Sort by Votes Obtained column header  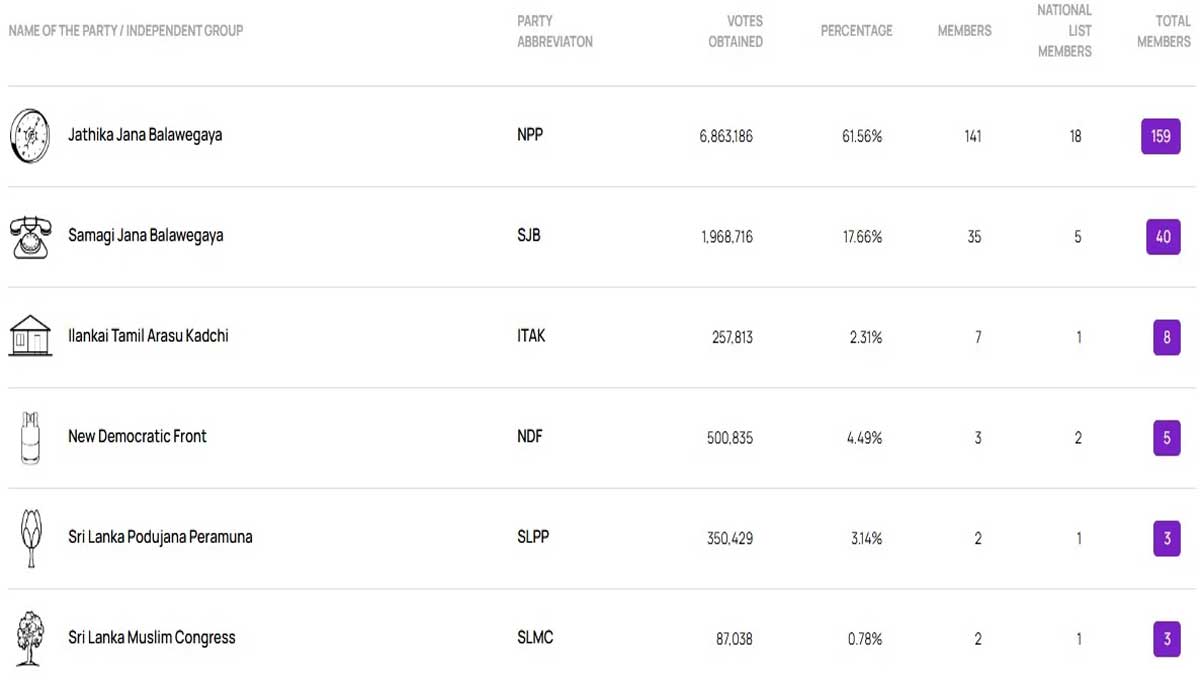click(735, 31)
